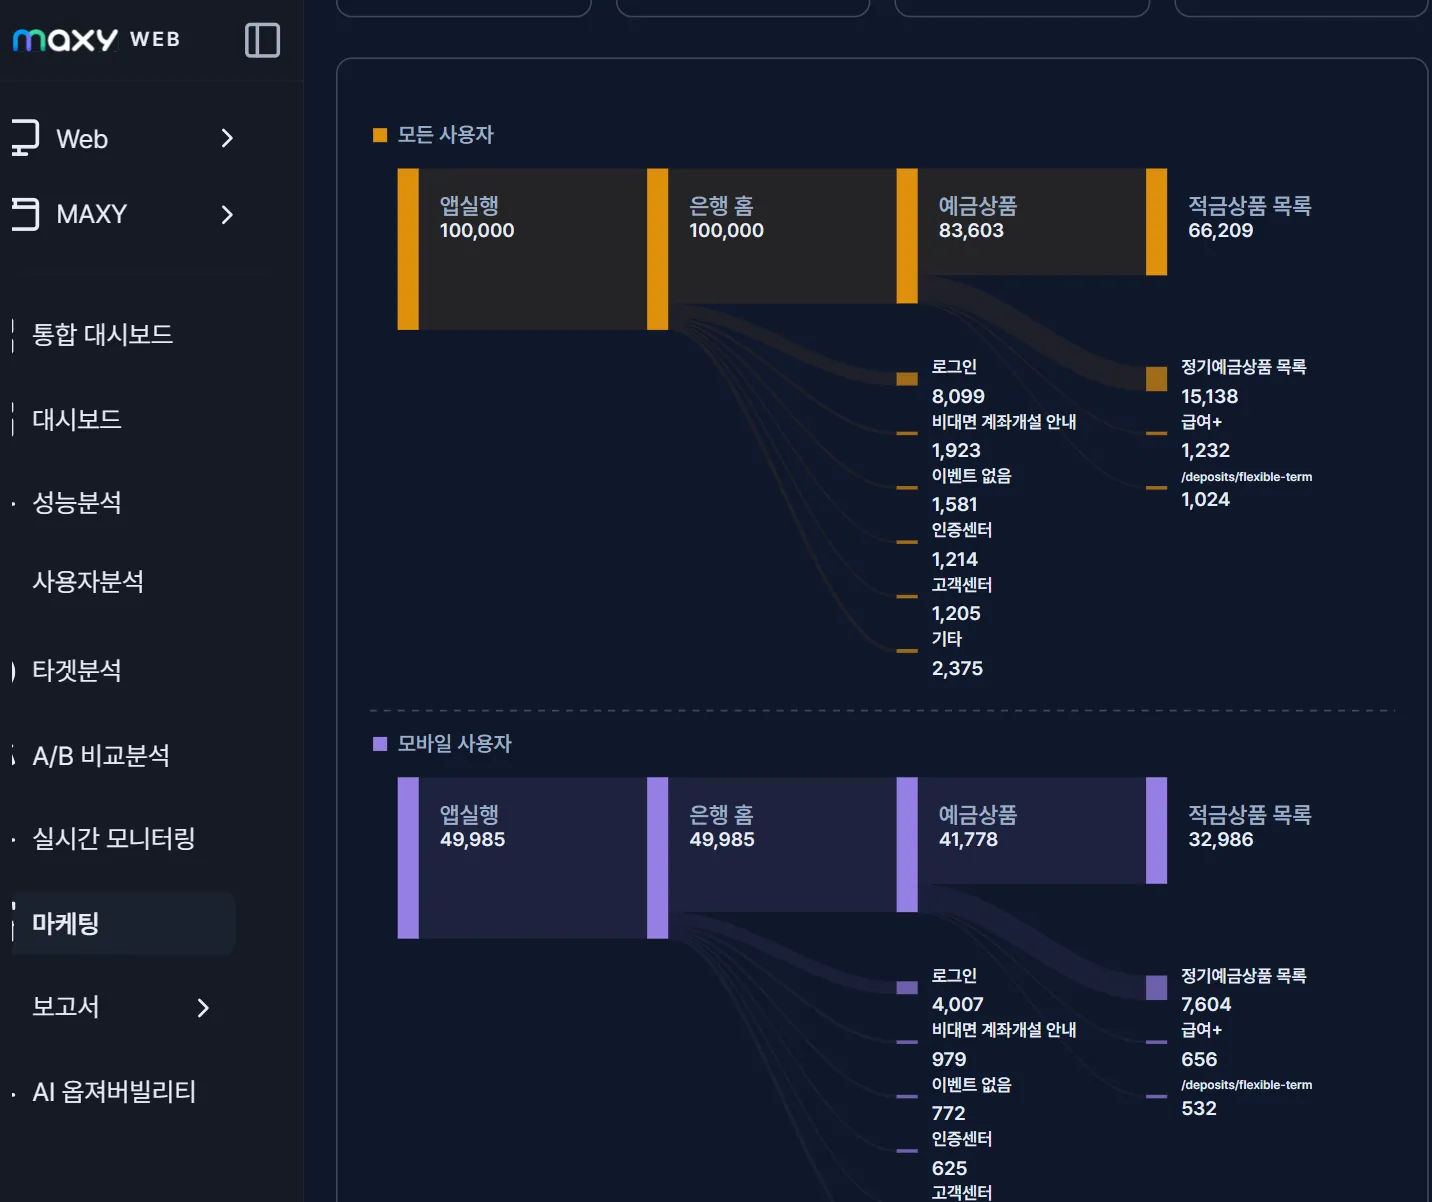Open A/B 비교분석 menu item
This screenshot has width=1432, height=1202.
pos(101,755)
